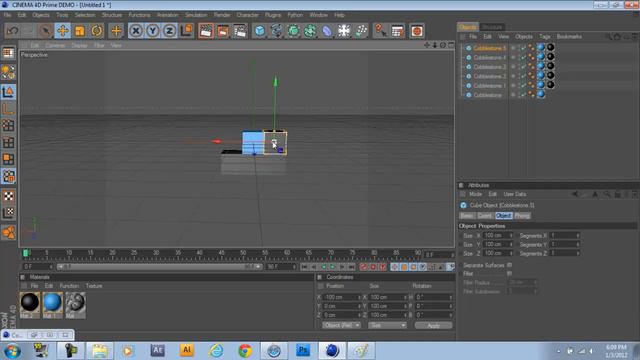Screen dimensions: 640x360
Task: Open the Size dropdown in Coordinates
Action: [387, 325]
